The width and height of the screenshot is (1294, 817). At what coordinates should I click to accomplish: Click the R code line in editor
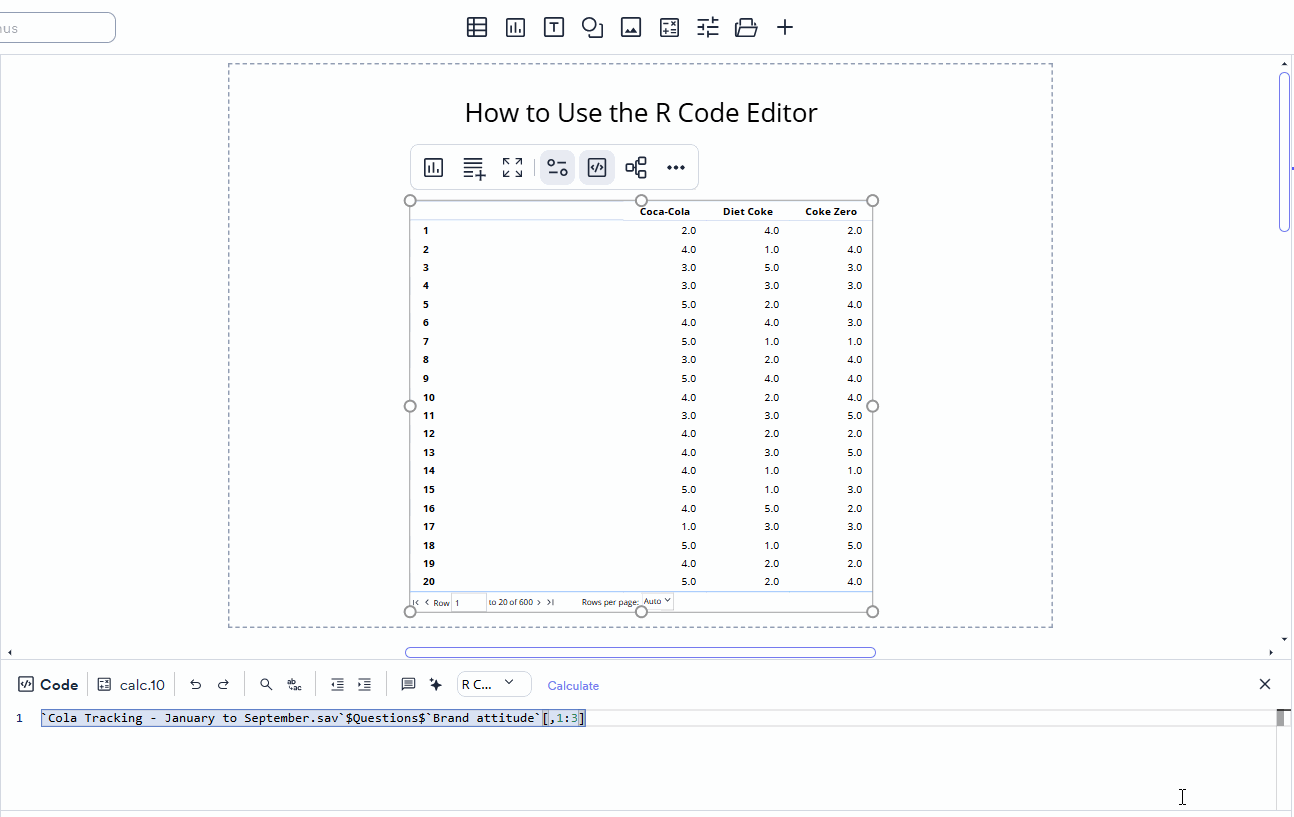313,718
